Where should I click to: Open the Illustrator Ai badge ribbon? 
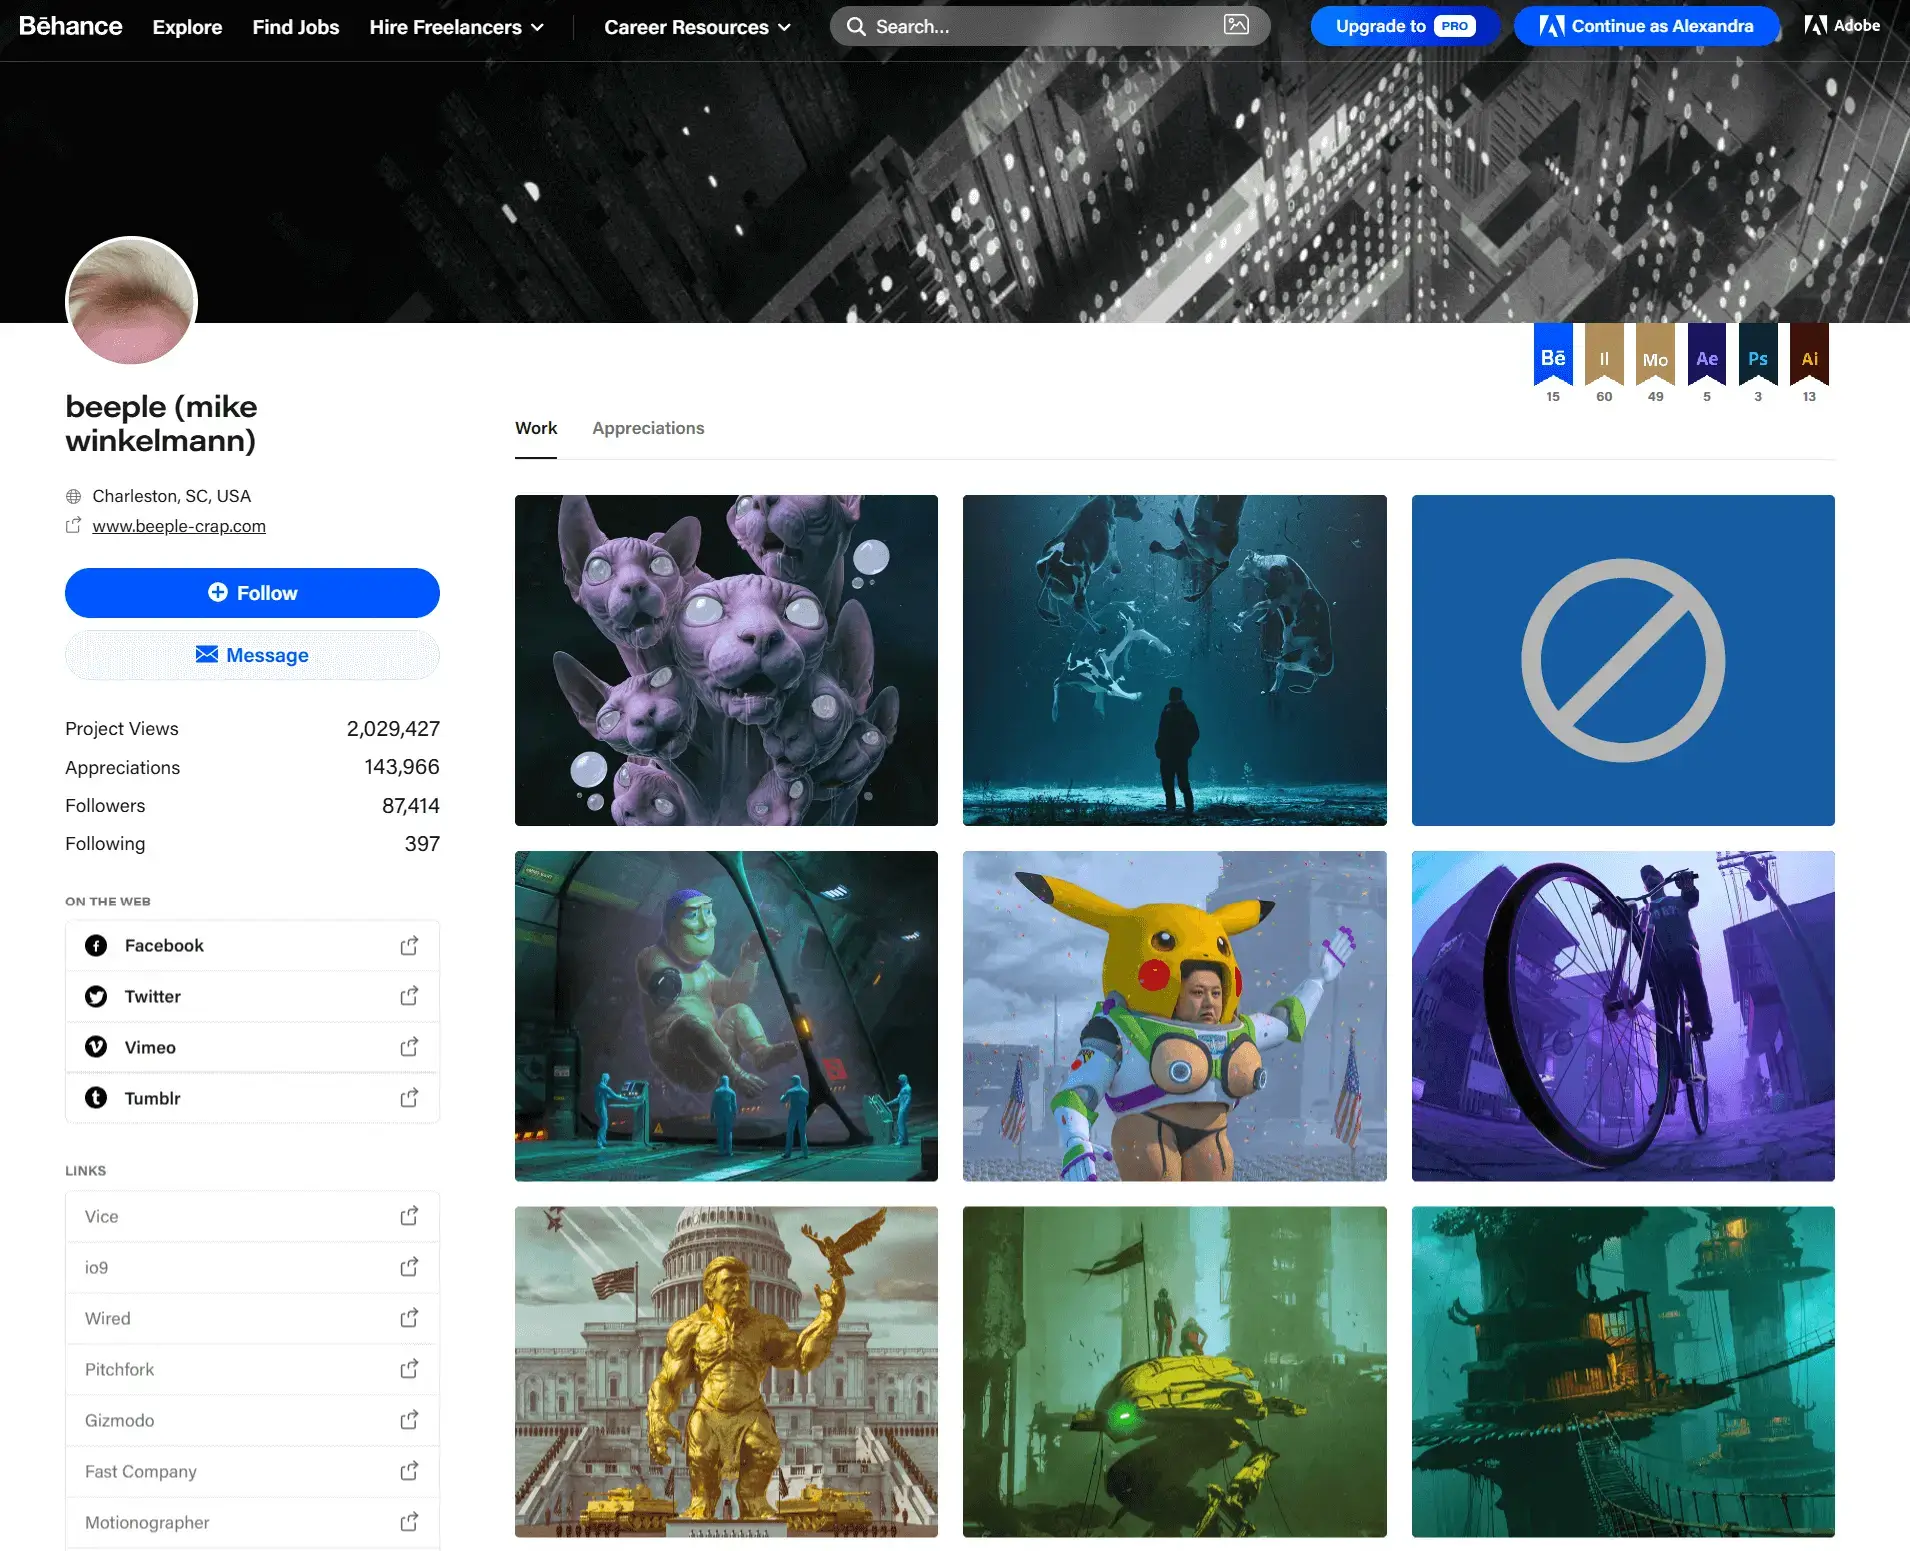tap(1809, 354)
